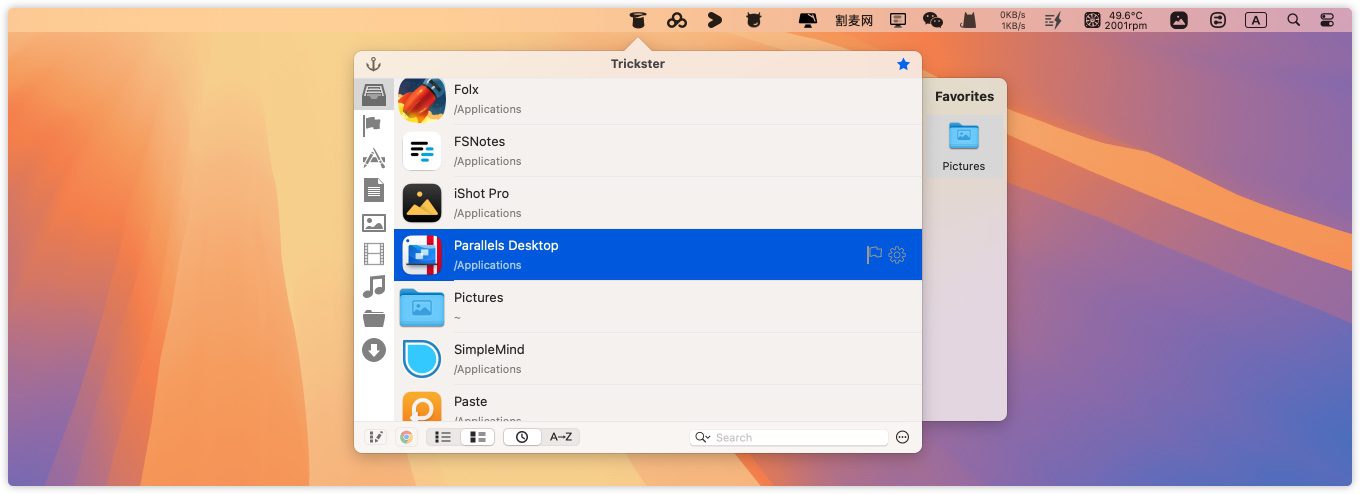1360x494 pixels.
Task: Select the SimpleMind entry name
Action: click(x=489, y=349)
